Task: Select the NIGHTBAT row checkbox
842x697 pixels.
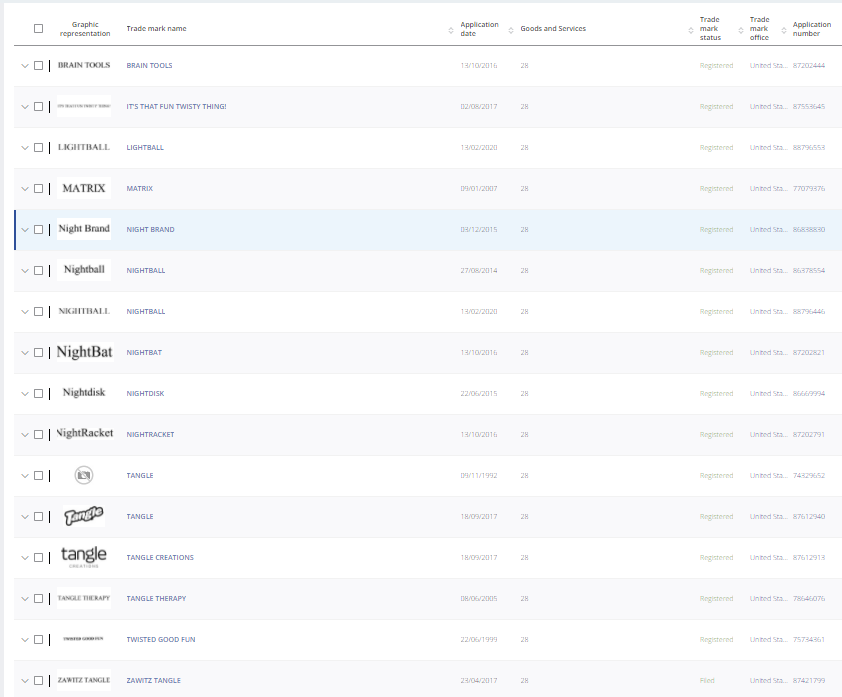Action: pyautogui.click(x=39, y=352)
